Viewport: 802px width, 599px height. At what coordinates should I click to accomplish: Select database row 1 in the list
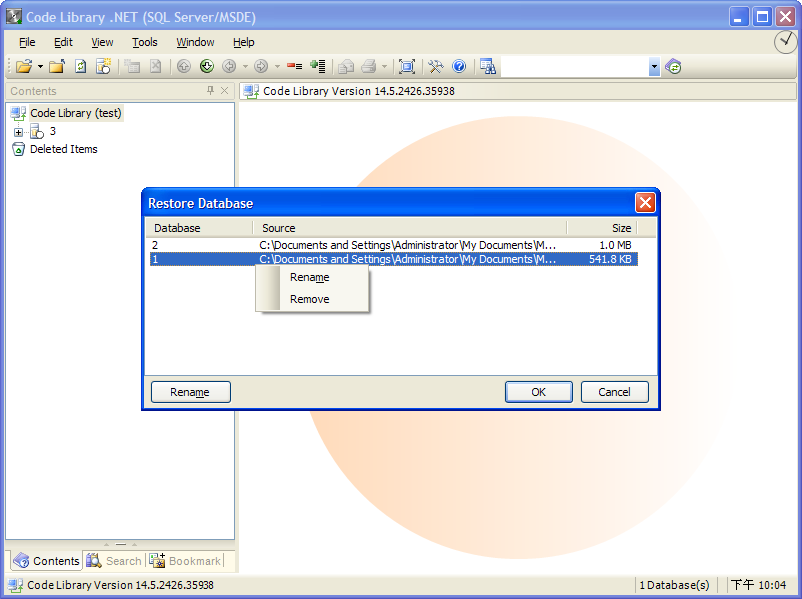point(393,259)
